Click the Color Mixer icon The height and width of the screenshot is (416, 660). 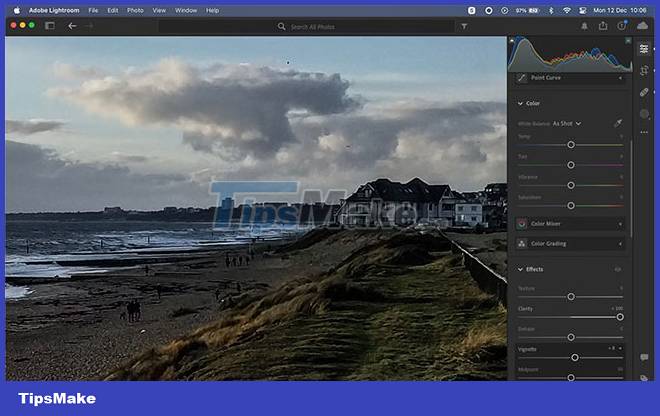(522, 224)
